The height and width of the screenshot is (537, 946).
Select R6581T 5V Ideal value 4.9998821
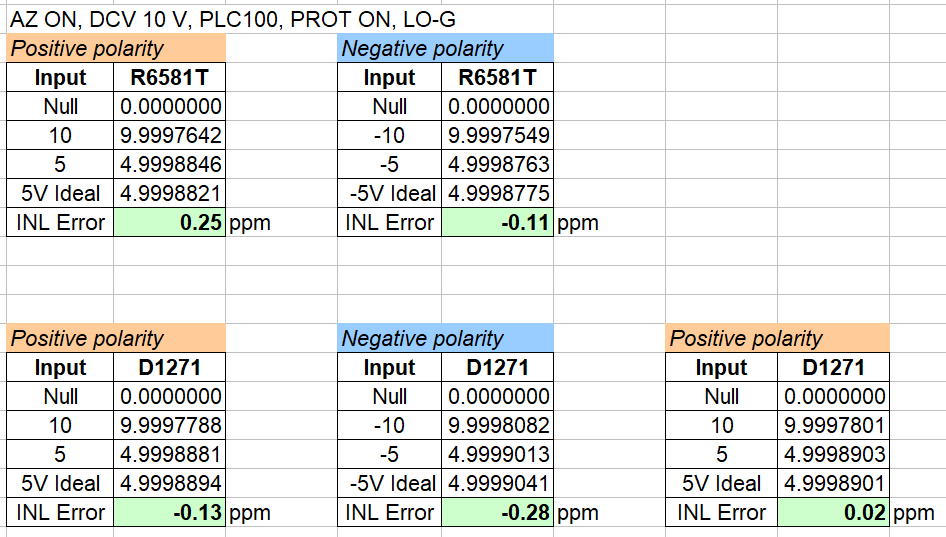pos(170,193)
